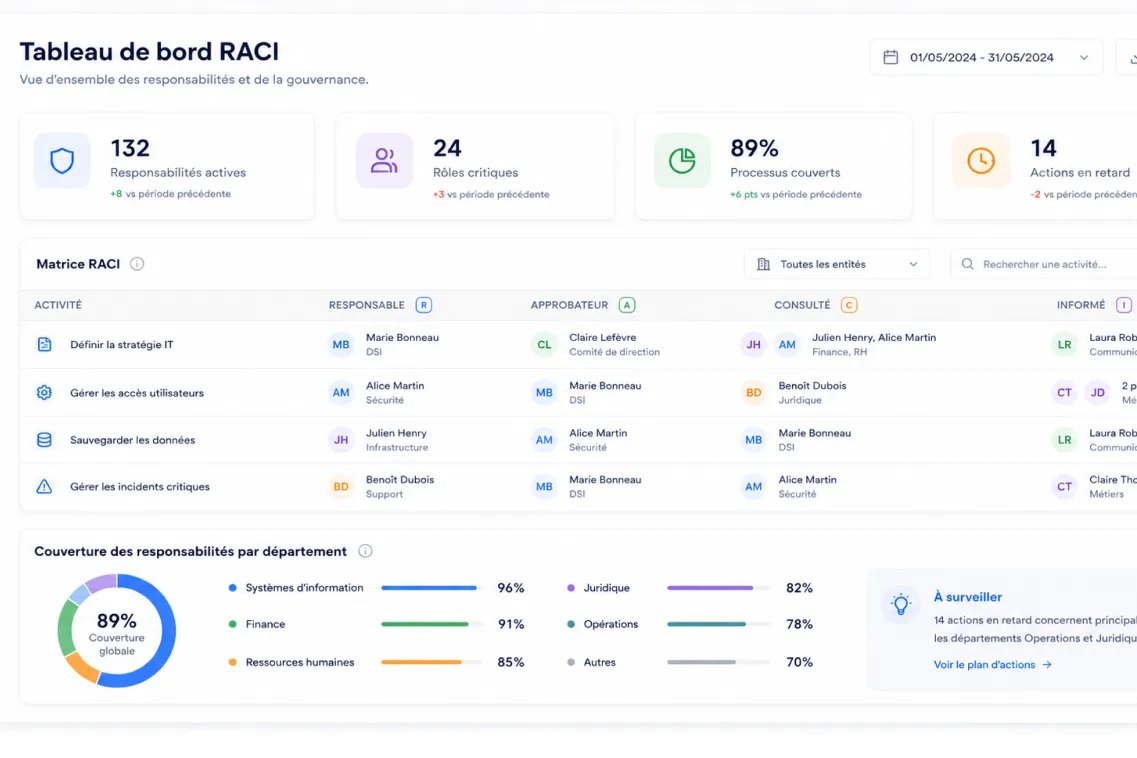Viewport: 1137px width, 758px height.
Task: Click the Autres legend entry
Action: (591, 662)
